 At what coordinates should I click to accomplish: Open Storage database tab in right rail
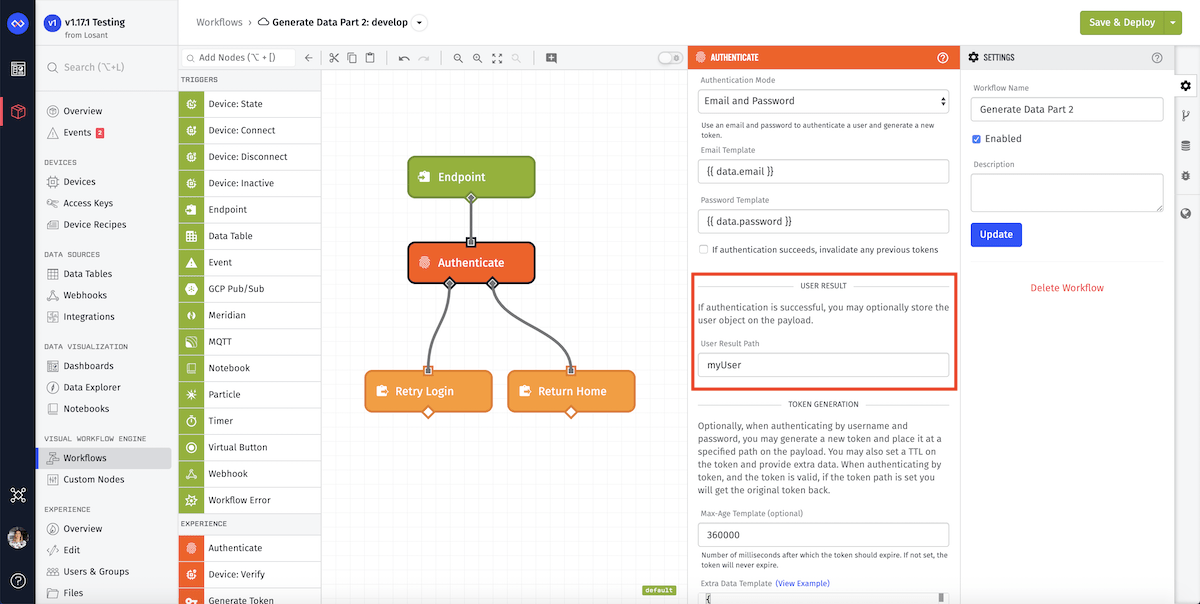1186,146
